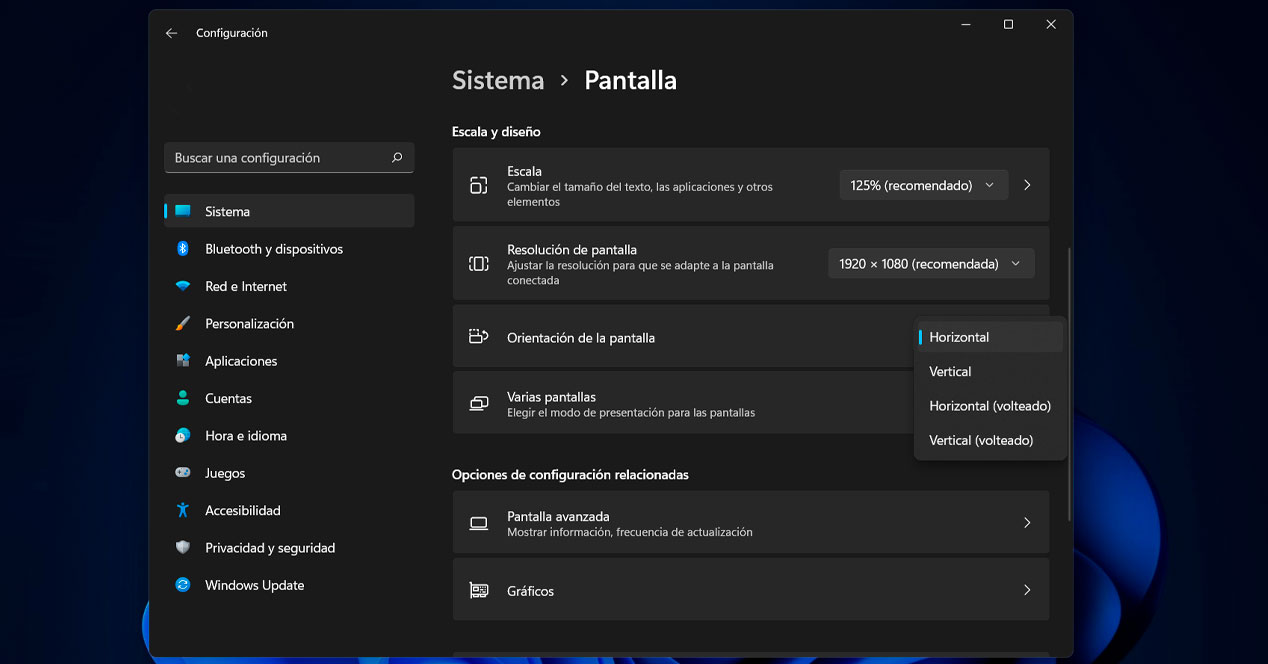The width and height of the screenshot is (1268, 664).
Task: Select Vertical (volteado) from the orientation list
Action: tap(981, 439)
